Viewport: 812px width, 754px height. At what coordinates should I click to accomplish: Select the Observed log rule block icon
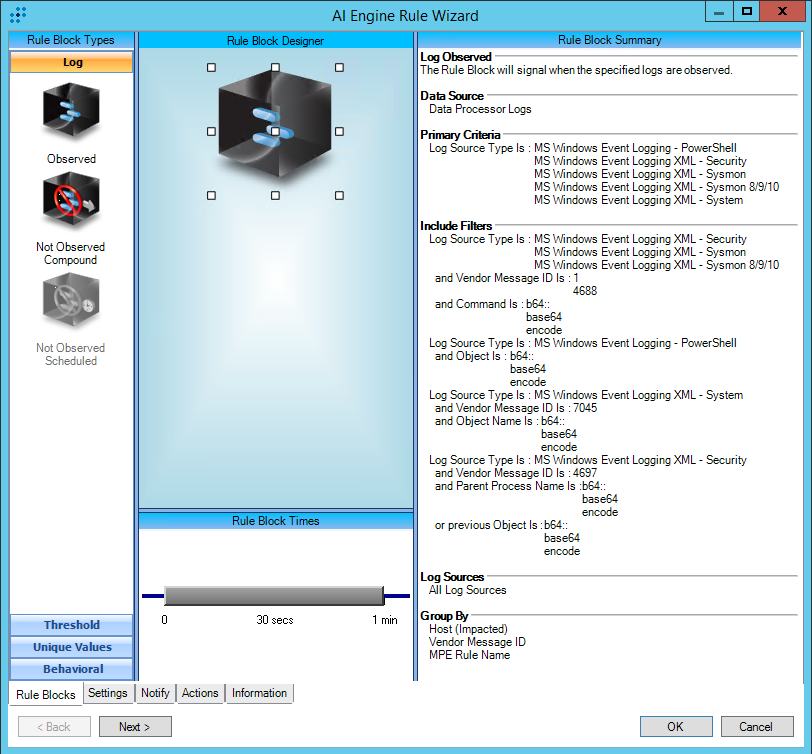tap(71, 112)
